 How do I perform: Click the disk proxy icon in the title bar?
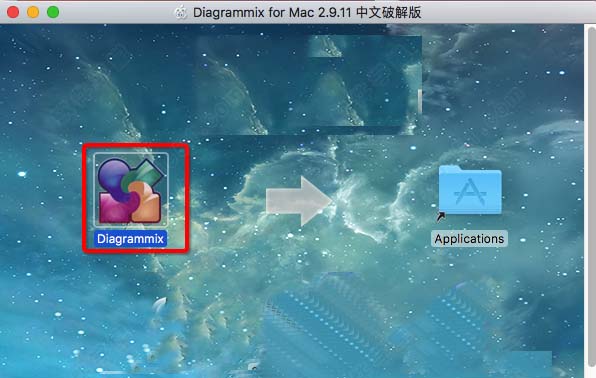click(x=181, y=12)
